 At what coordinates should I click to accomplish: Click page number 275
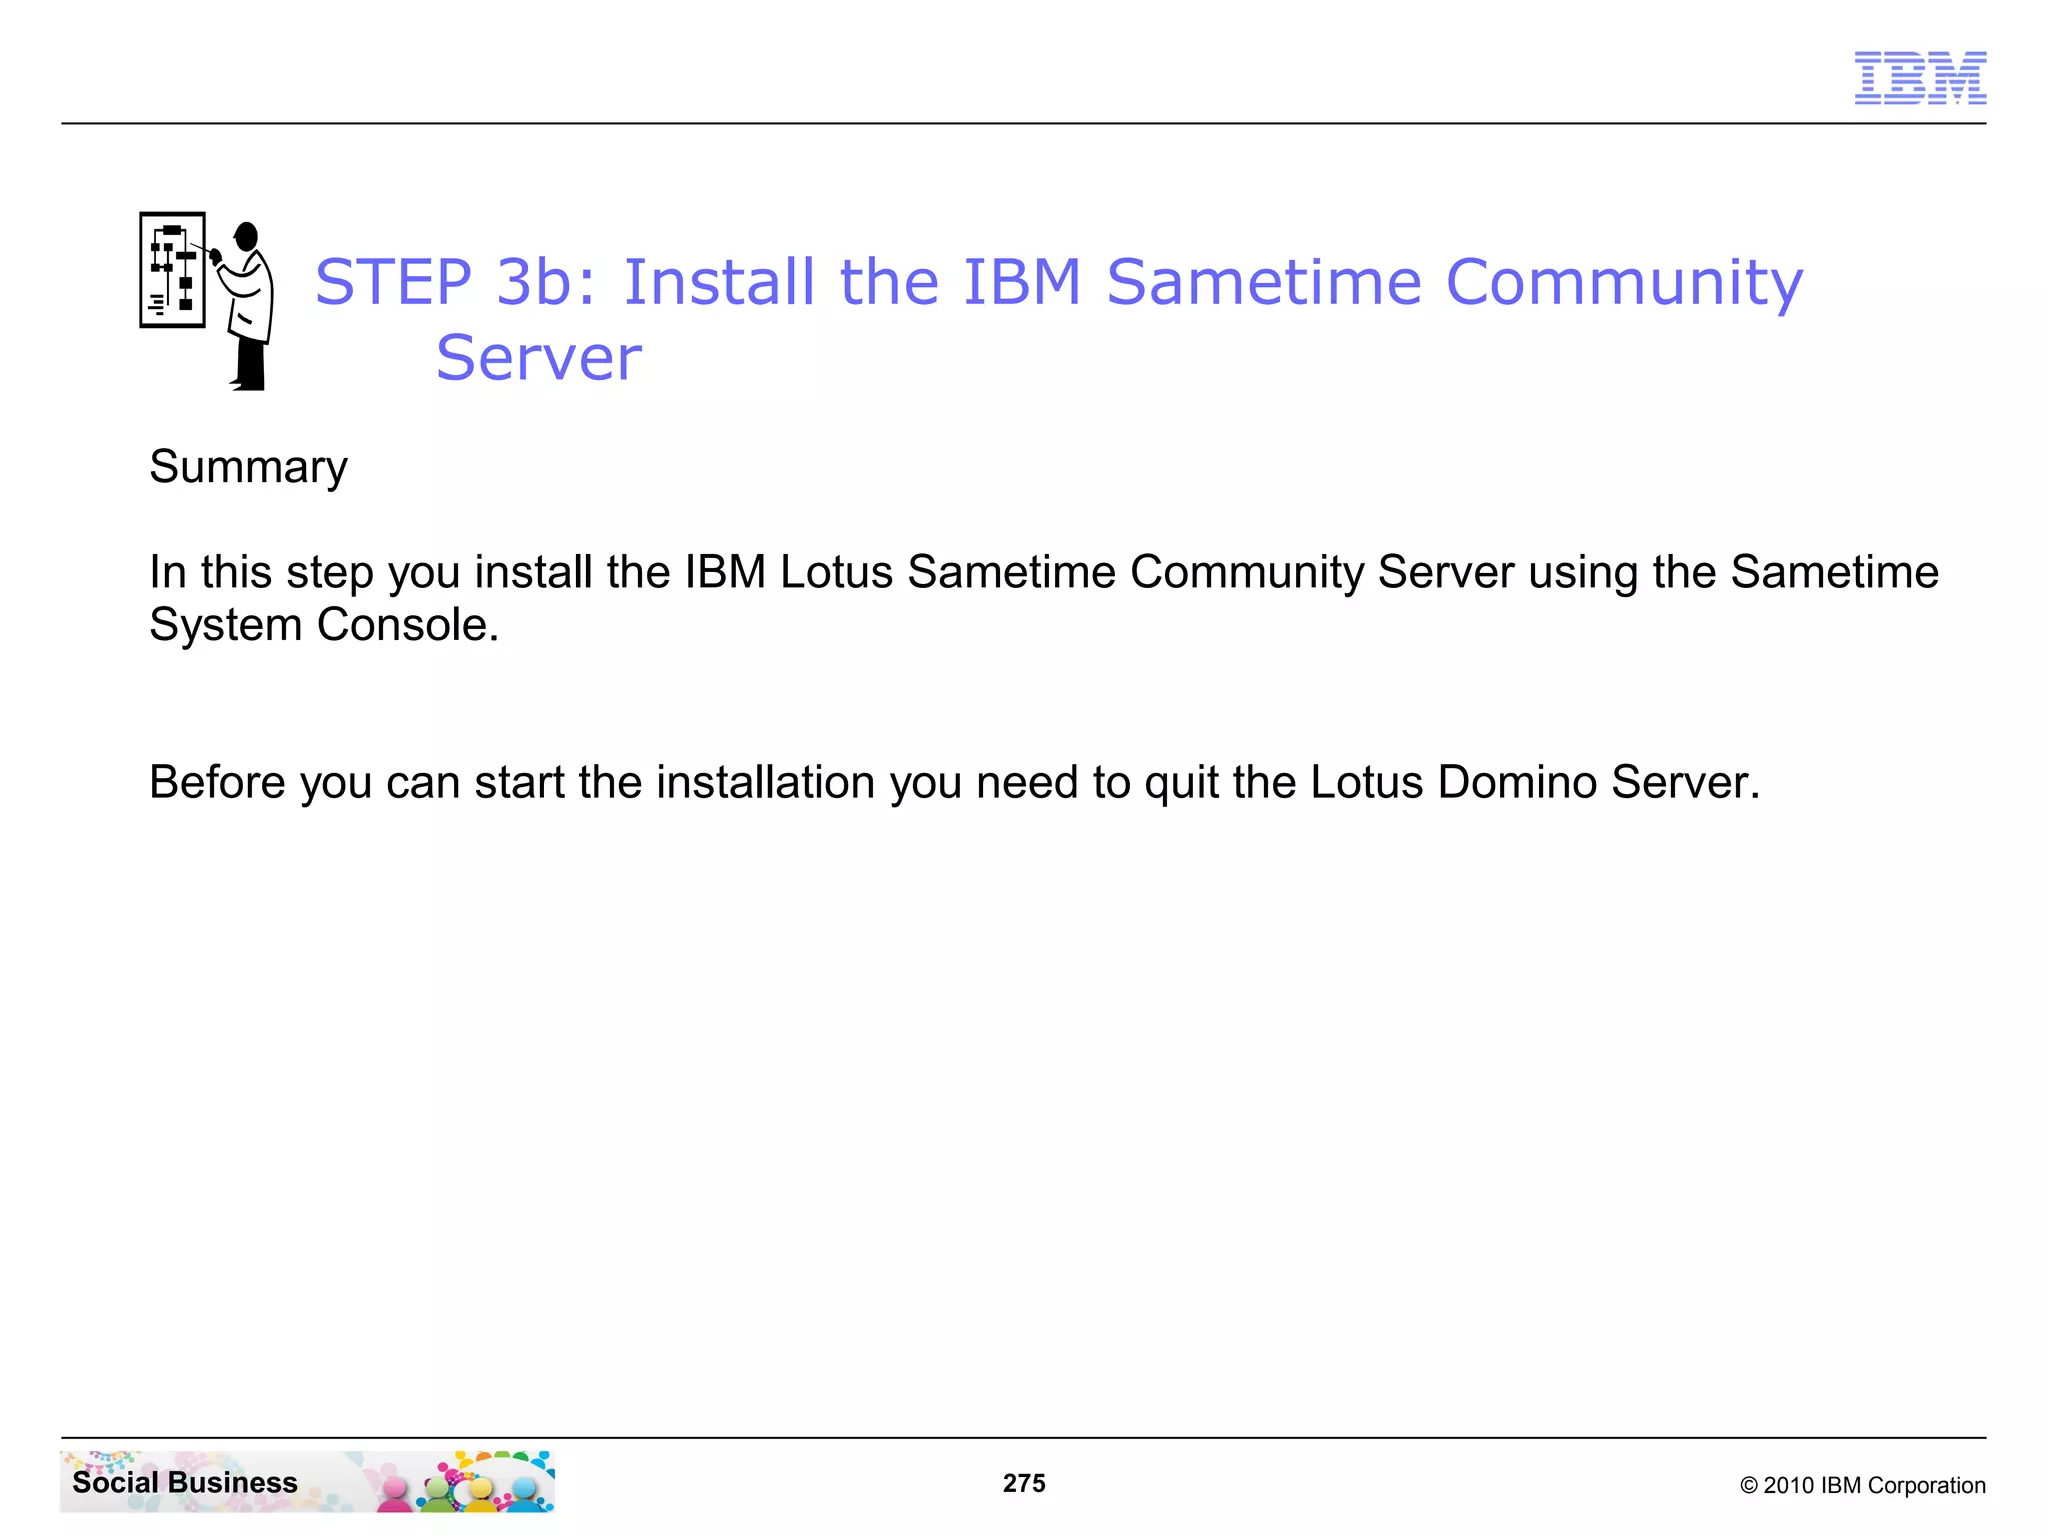(1024, 1483)
